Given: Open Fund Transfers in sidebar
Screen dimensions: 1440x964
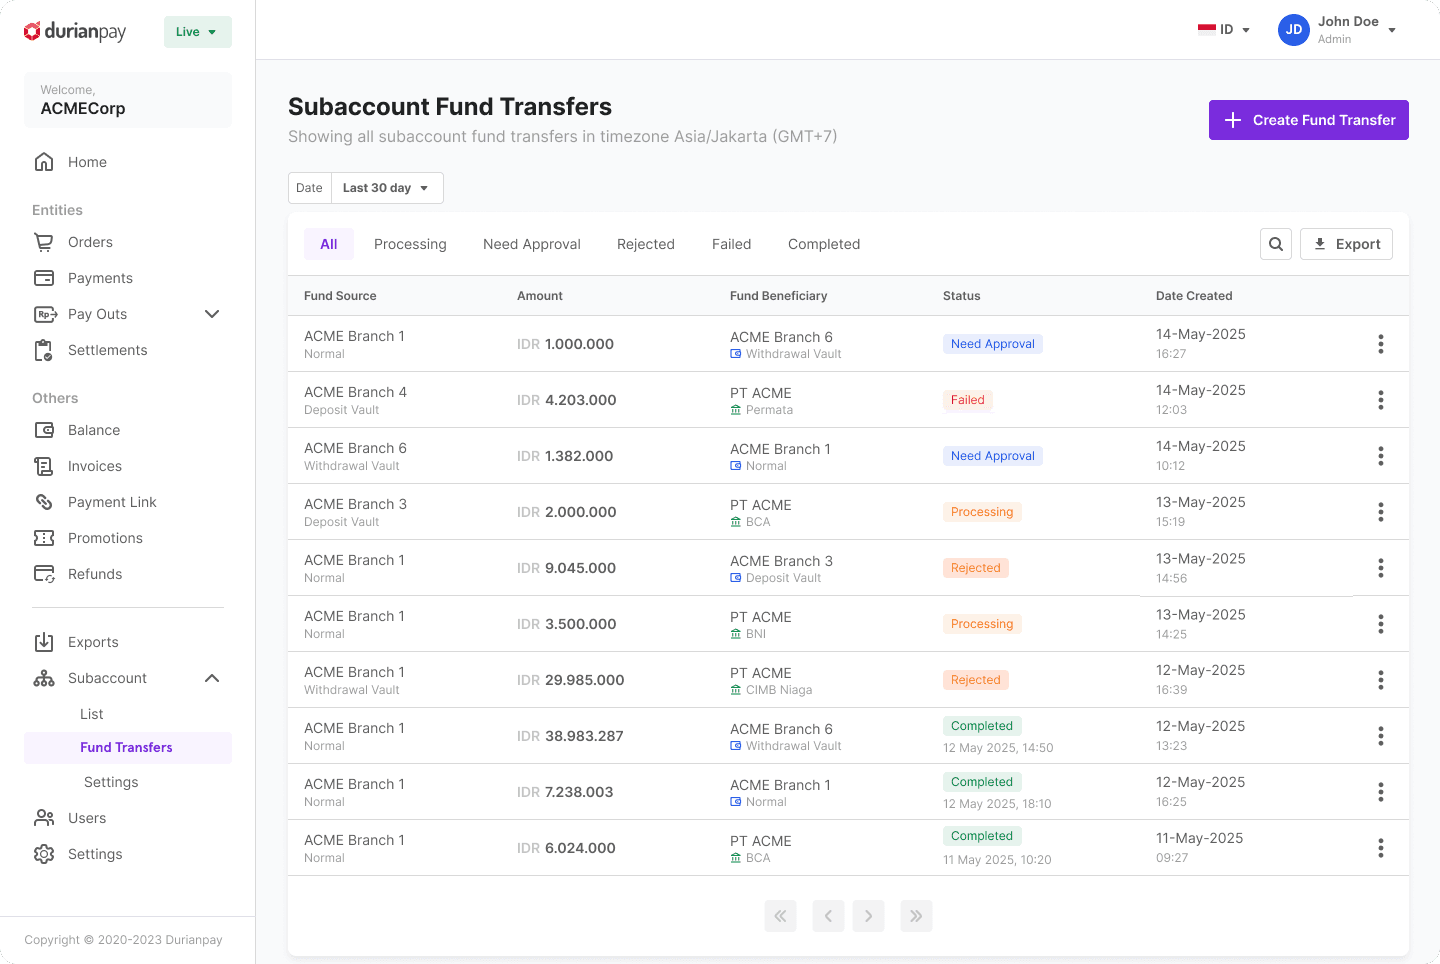Looking at the screenshot, I should click(x=128, y=748).
